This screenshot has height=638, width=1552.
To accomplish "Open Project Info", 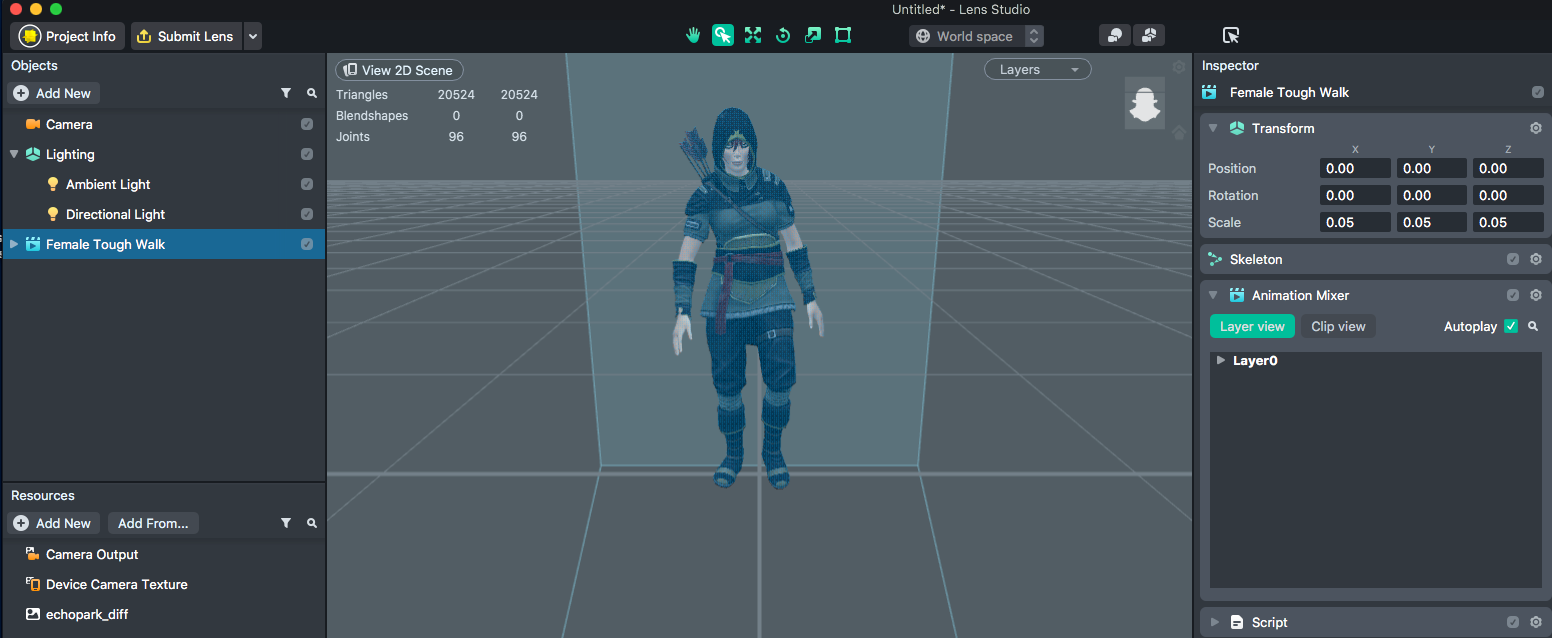I will pyautogui.click(x=68, y=36).
